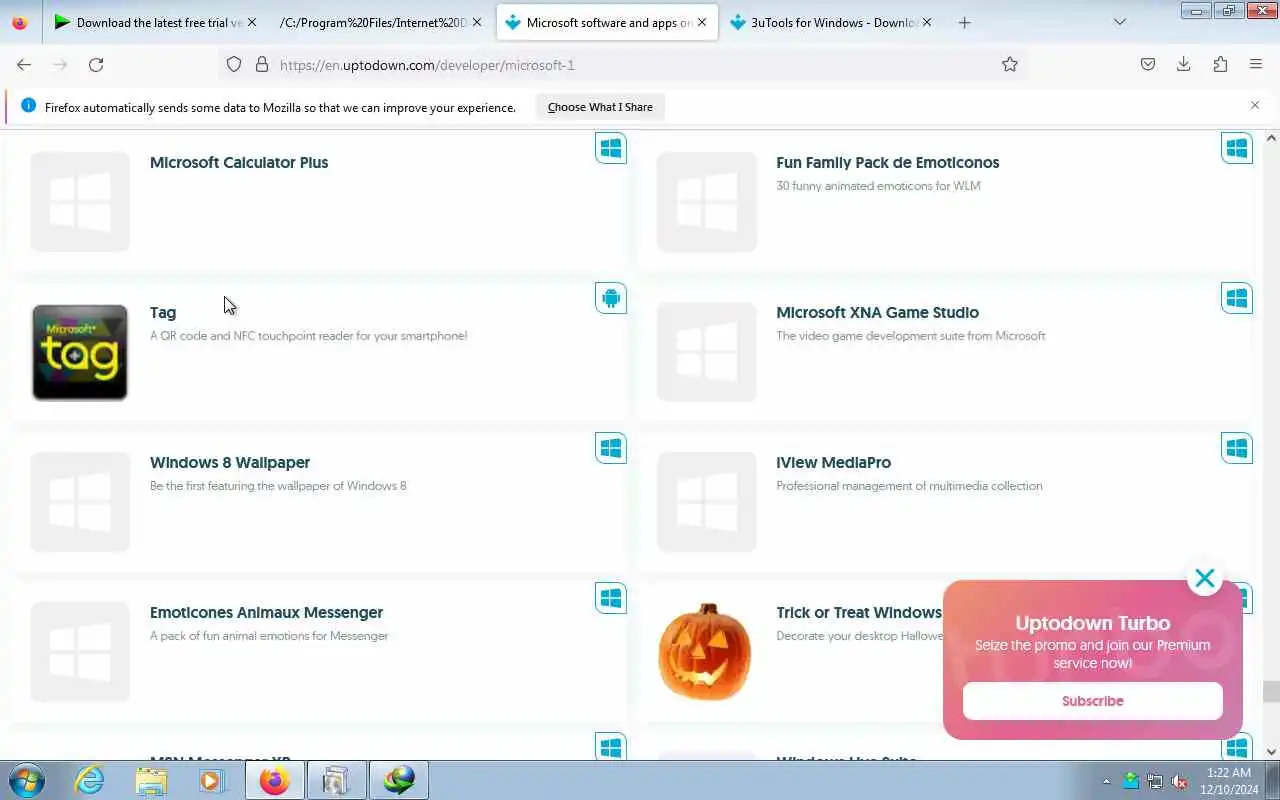Click the page vertical scrollbar thumb
Screen dimensions: 1280x800
1271,692
